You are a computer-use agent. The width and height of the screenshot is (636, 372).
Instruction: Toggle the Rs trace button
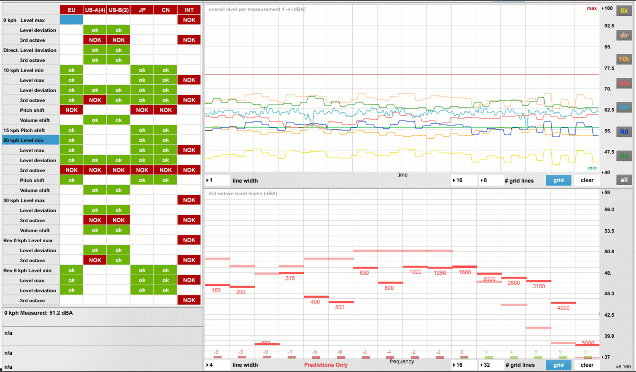tap(624, 156)
